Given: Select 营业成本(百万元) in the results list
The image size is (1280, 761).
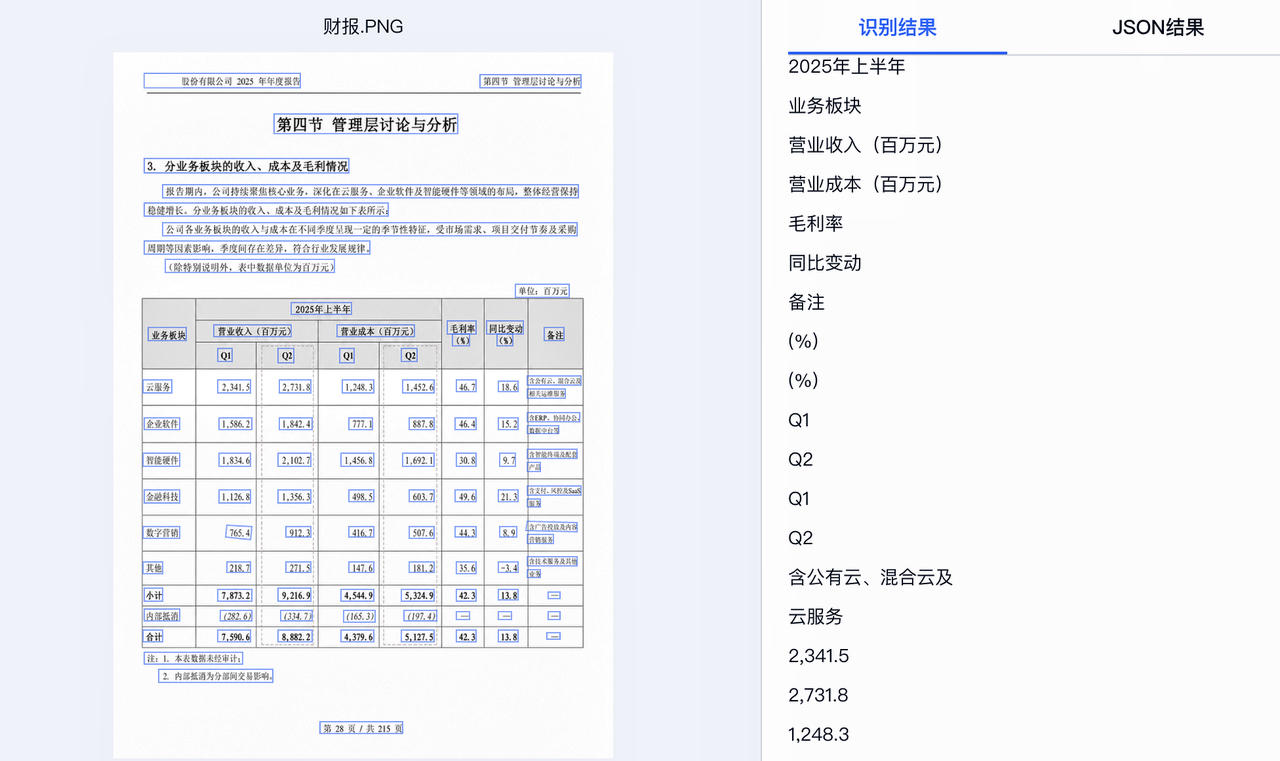Looking at the screenshot, I should click(x=867, y=184).
